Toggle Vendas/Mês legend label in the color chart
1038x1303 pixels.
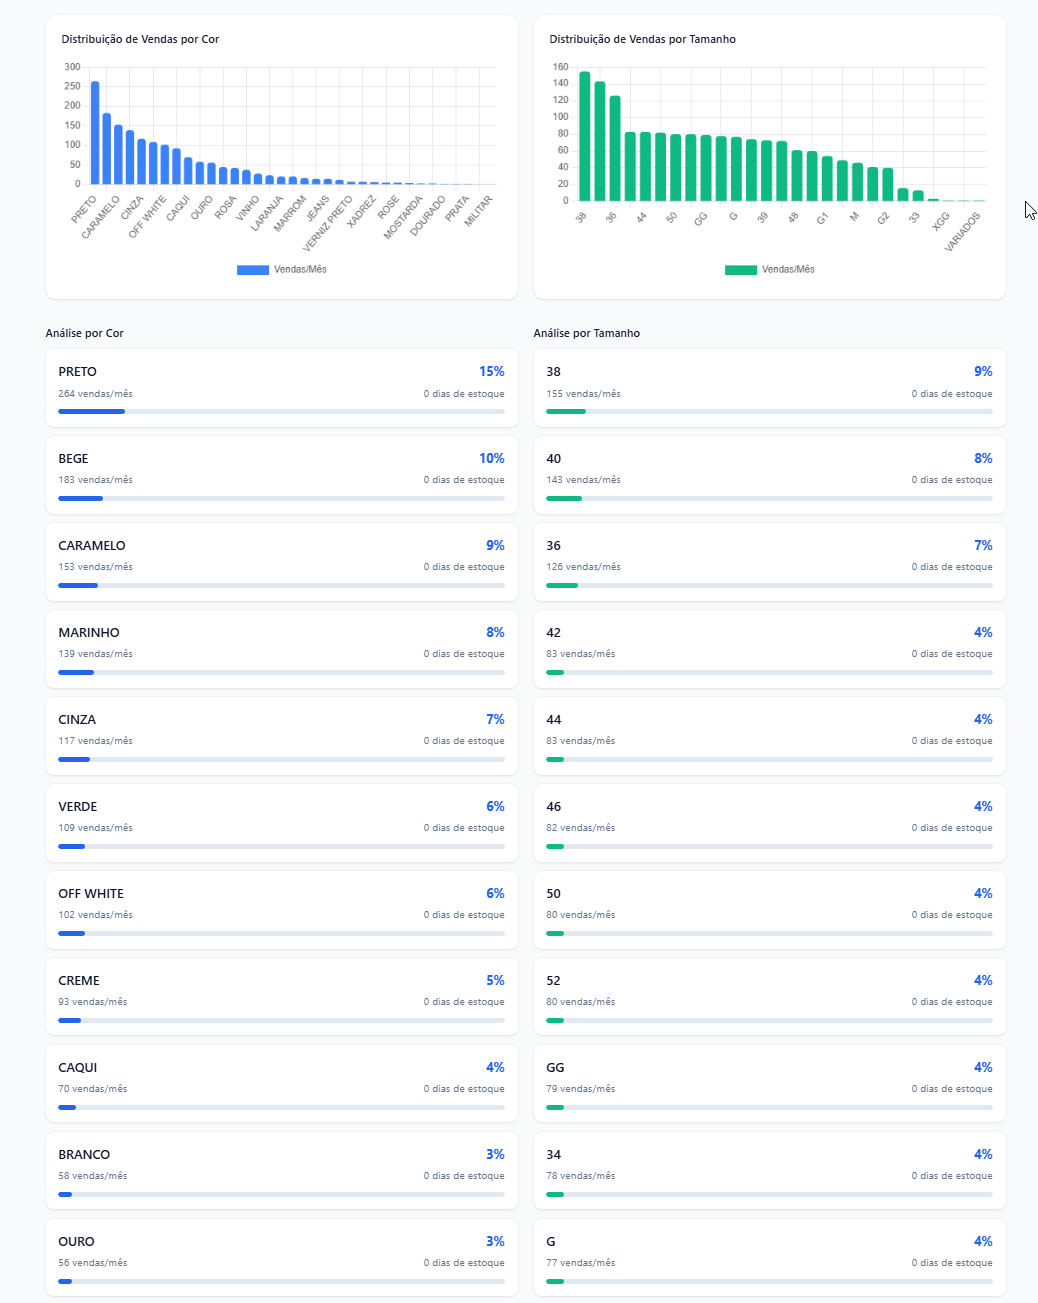300,270
